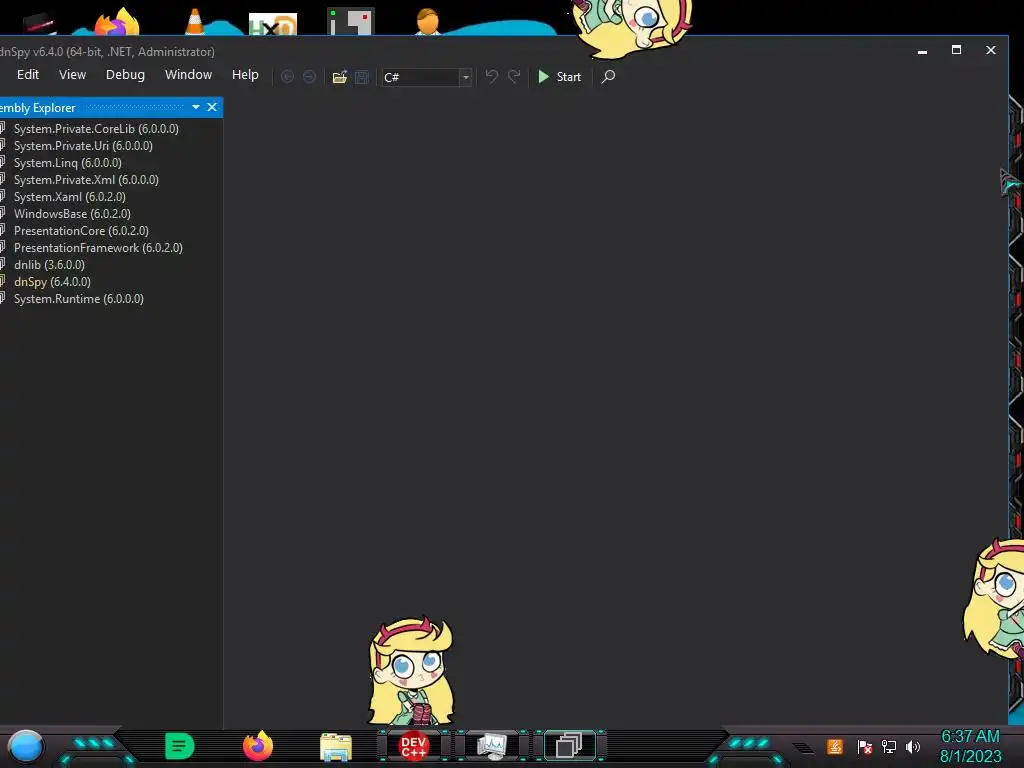Click the volume speaker tray icon
This screenshot has height=768, width=1024.
click(913, 746)
